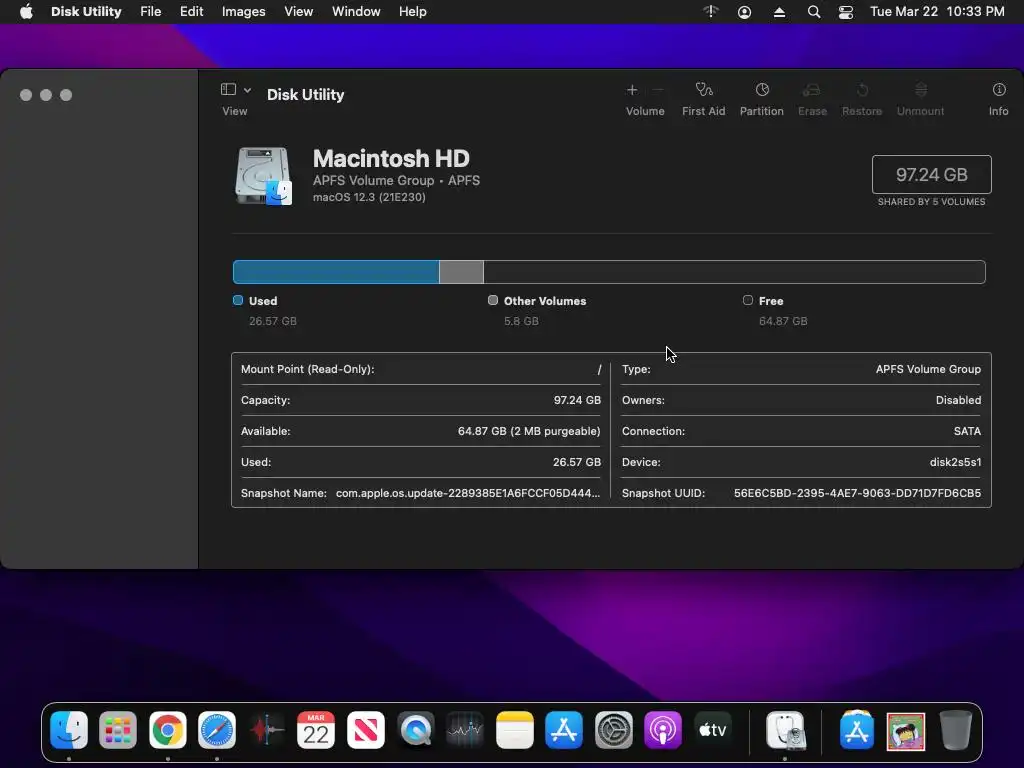Open the File menu
The width and height of the screenshot is (1024, 768).
pyautogui.click(x=150, y=12)
